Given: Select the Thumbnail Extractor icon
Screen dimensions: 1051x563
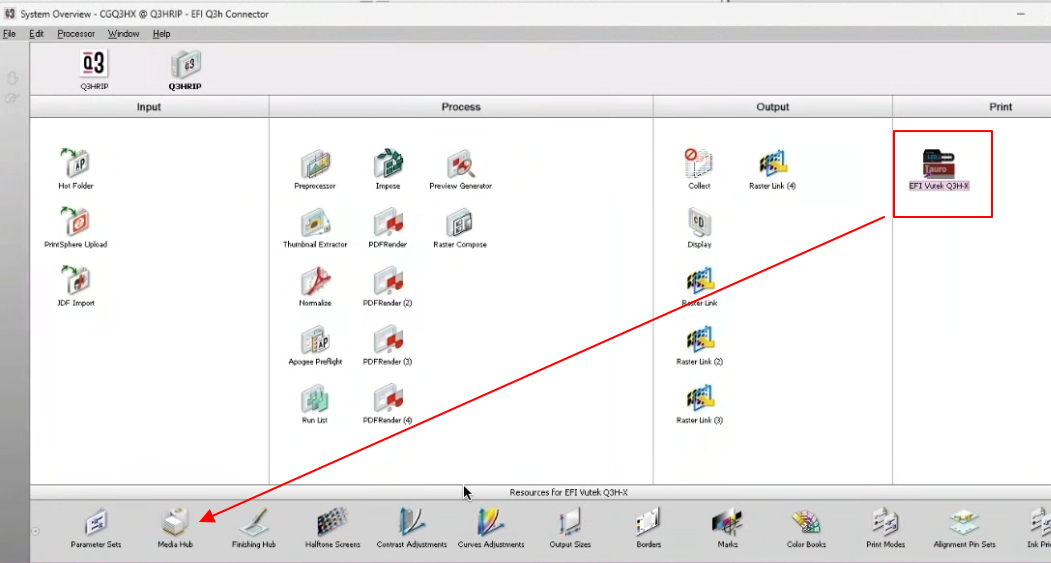Looking at the screenshot, I should 315,222.
